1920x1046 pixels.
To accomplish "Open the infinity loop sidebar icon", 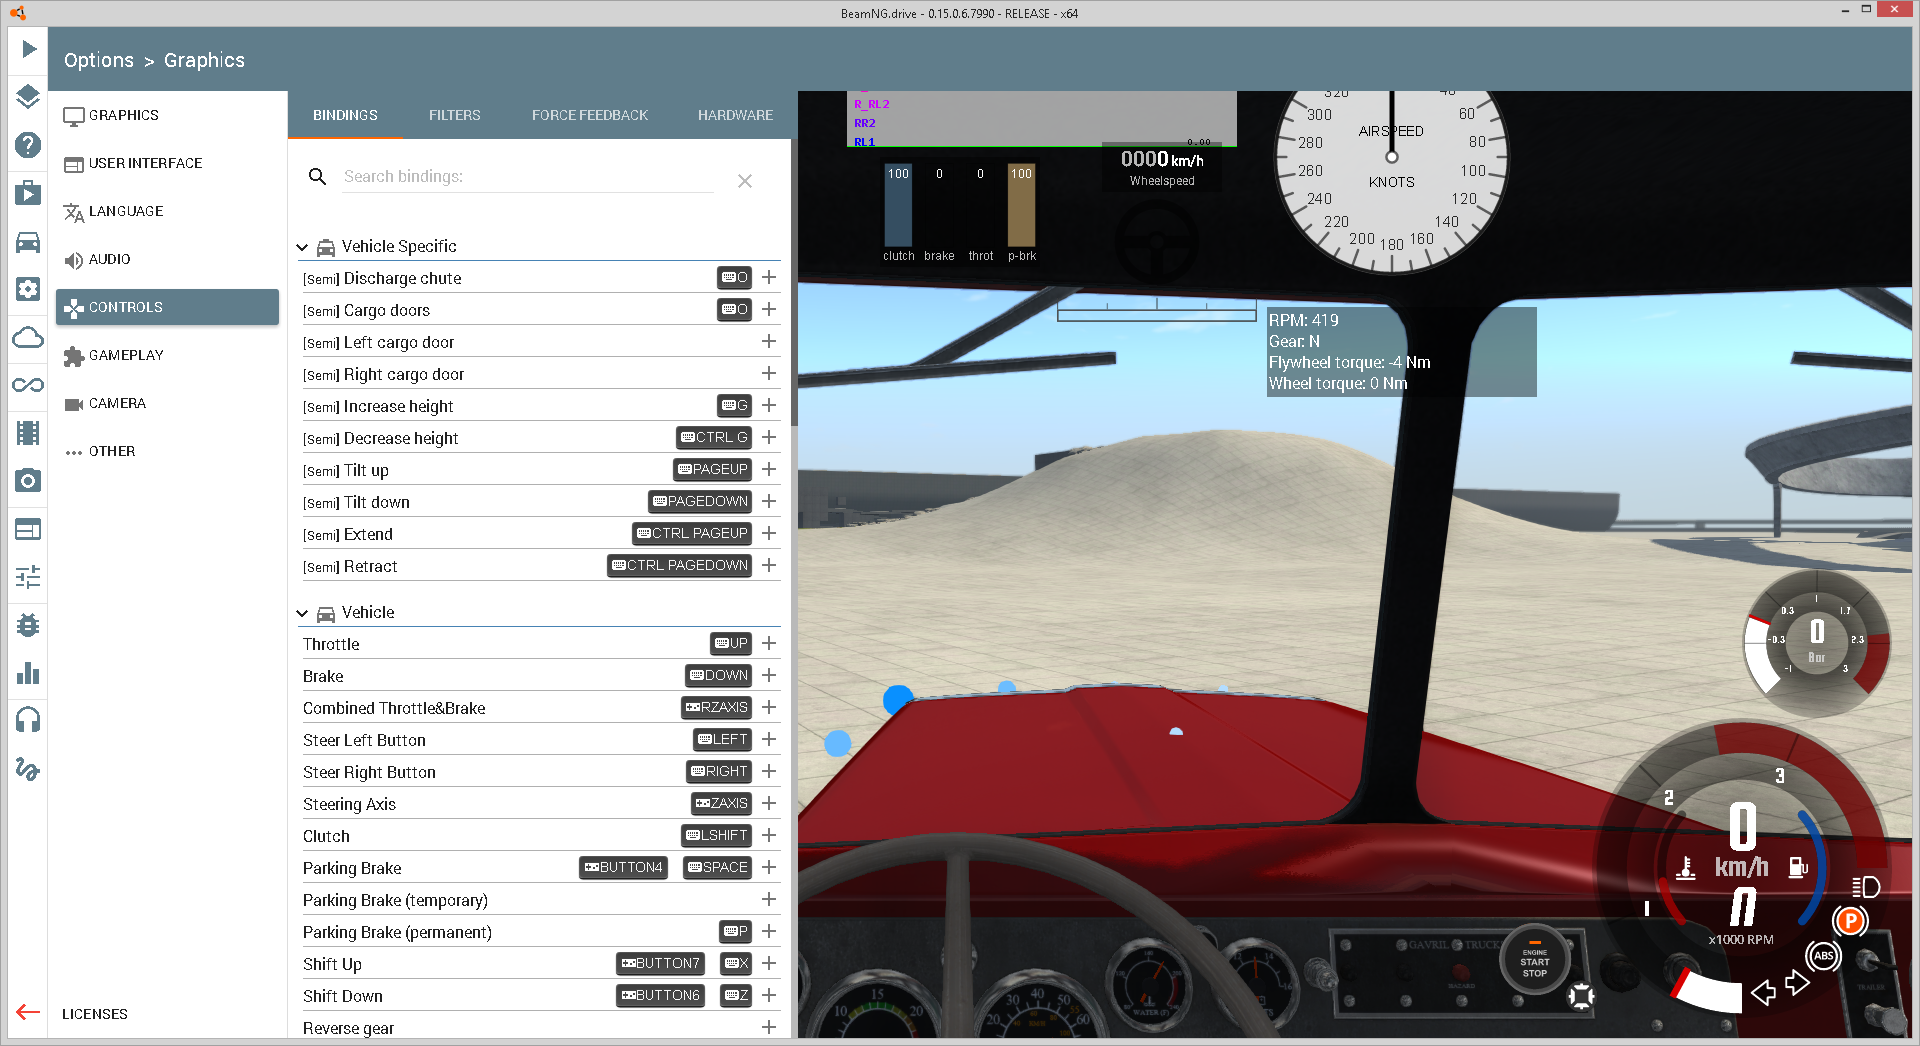I will (28, 385).
